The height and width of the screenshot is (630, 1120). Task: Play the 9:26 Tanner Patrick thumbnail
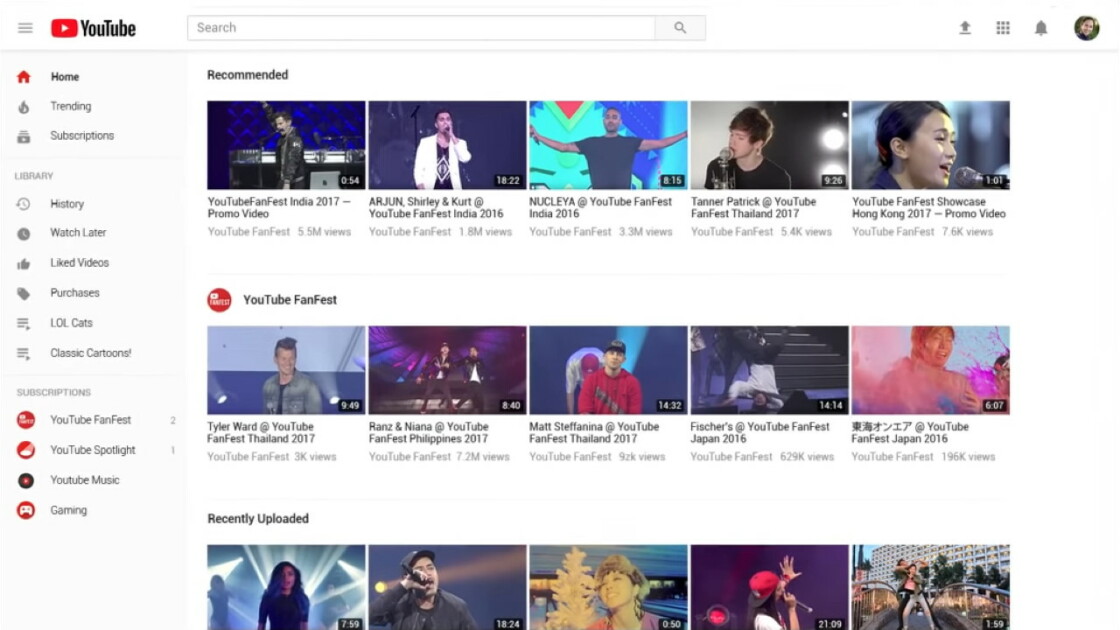click(x=770, y=145)
